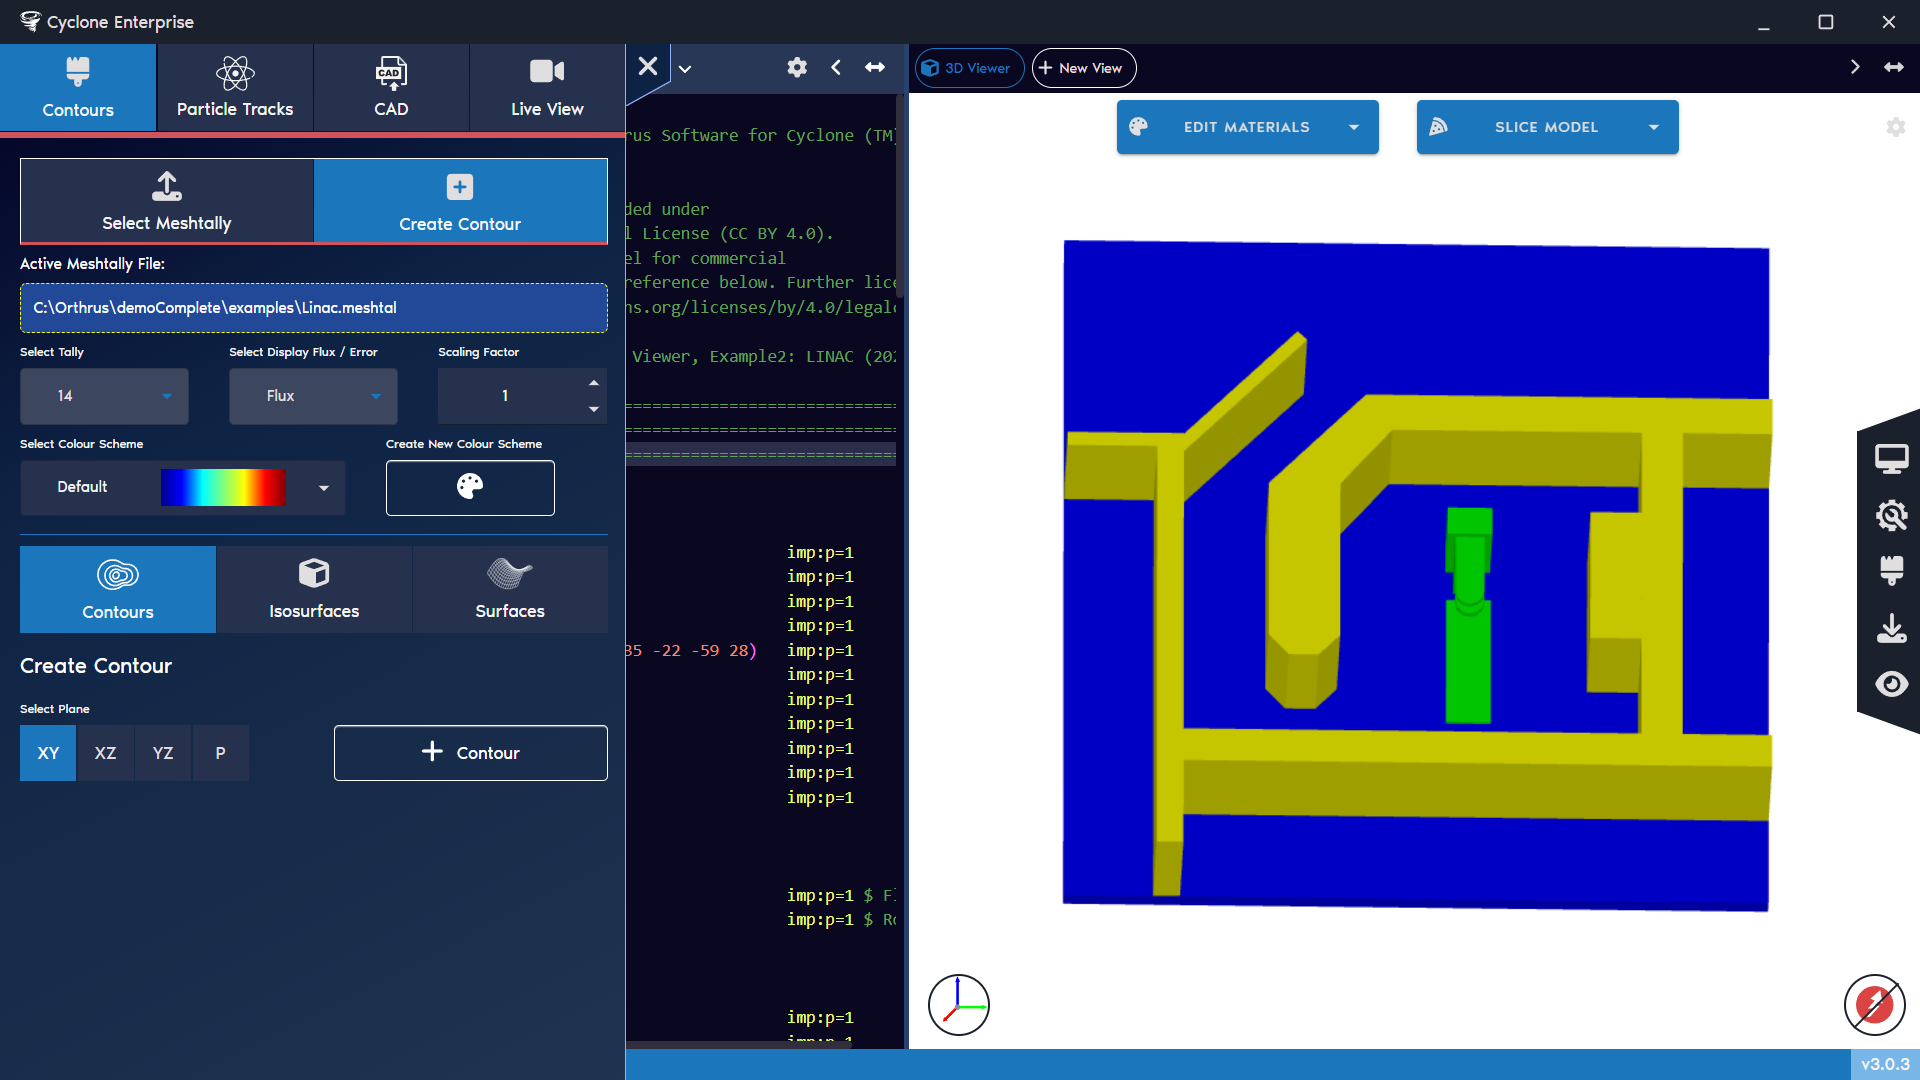The height and width of the screenshot is (1080, 1920).
Task: Open the Default colour scheme gradient swatch
Action: [224, 487]
